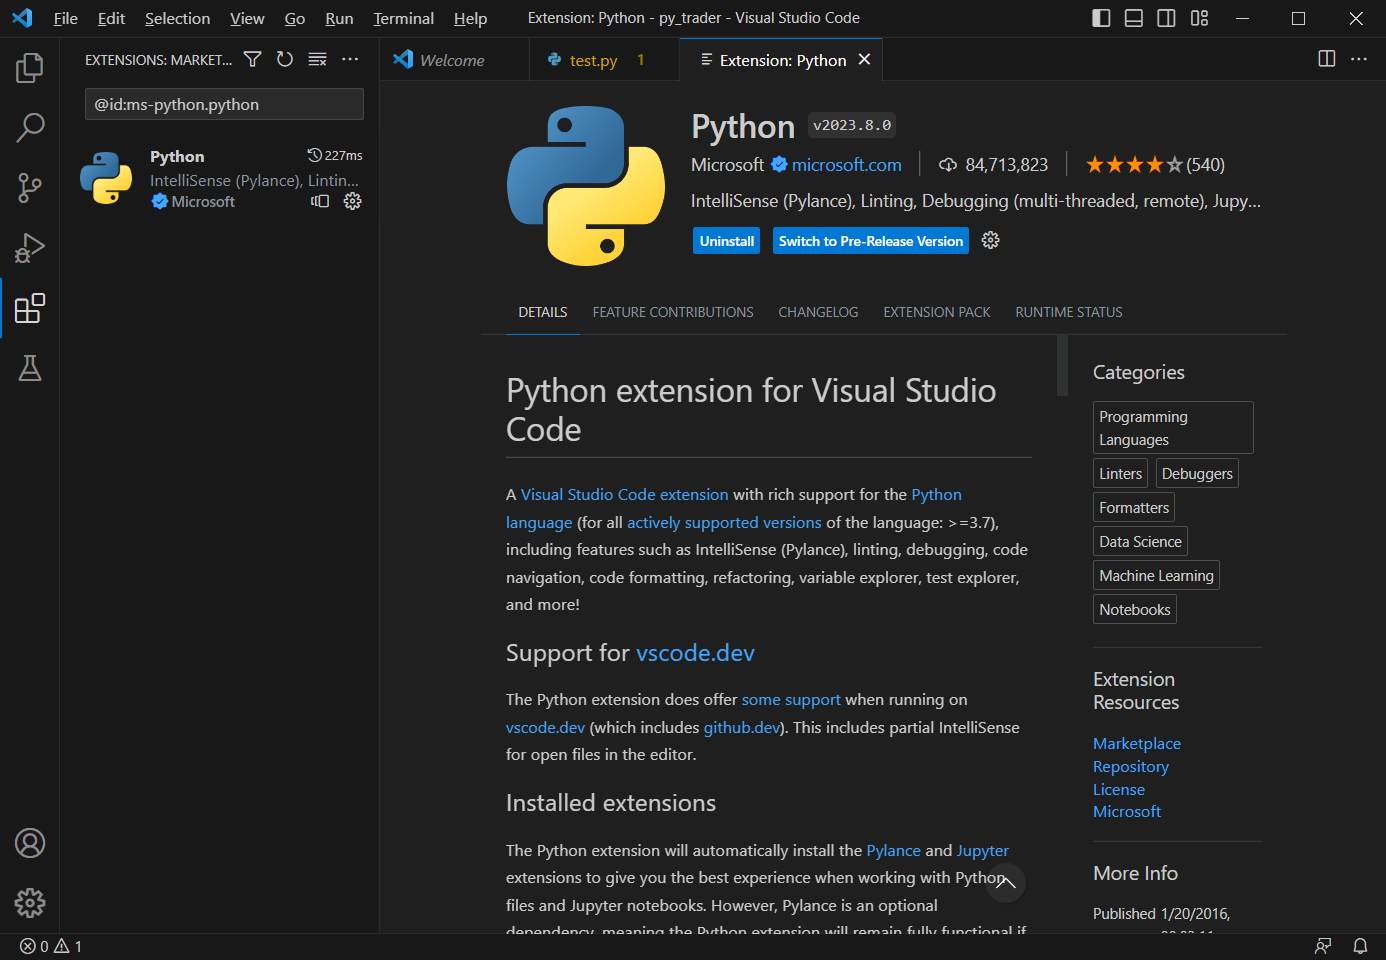This screenshot has height=960, width=1386.
Task: Open the Terminal menu
Action: 403,18
